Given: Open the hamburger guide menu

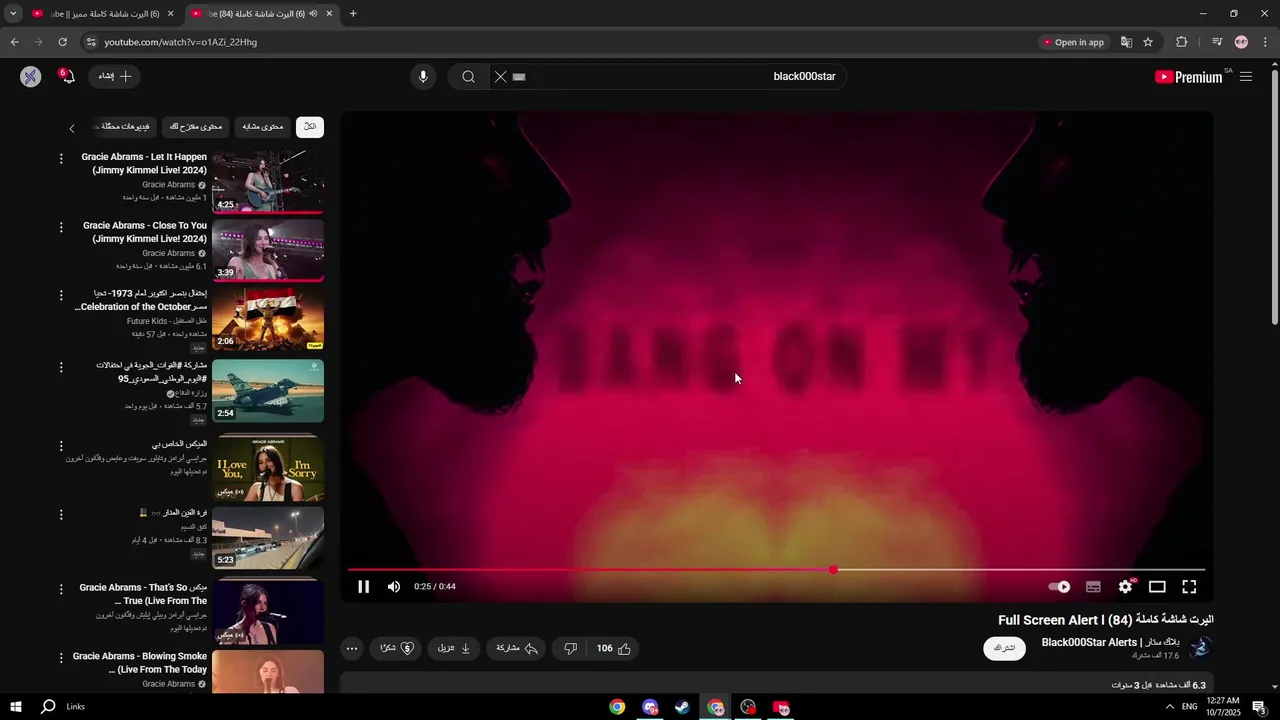Looking at the screenshot, I should 1246,77.
